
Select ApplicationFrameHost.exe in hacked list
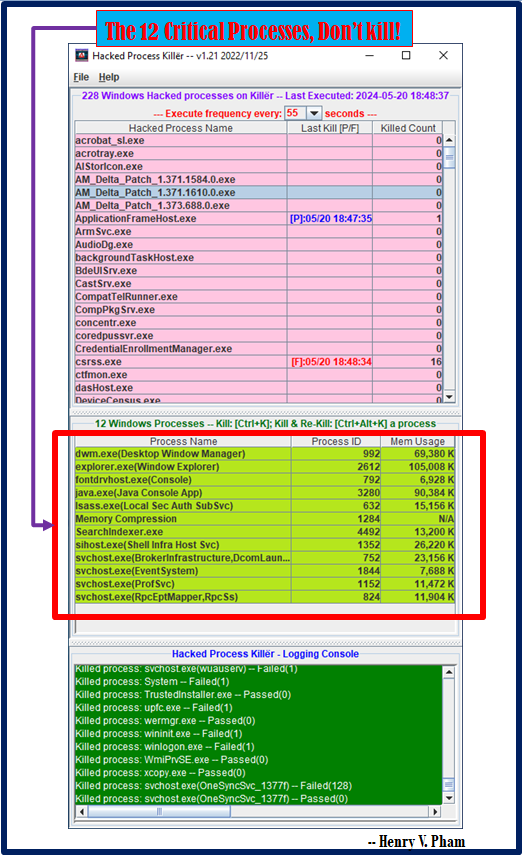[259, 218]
